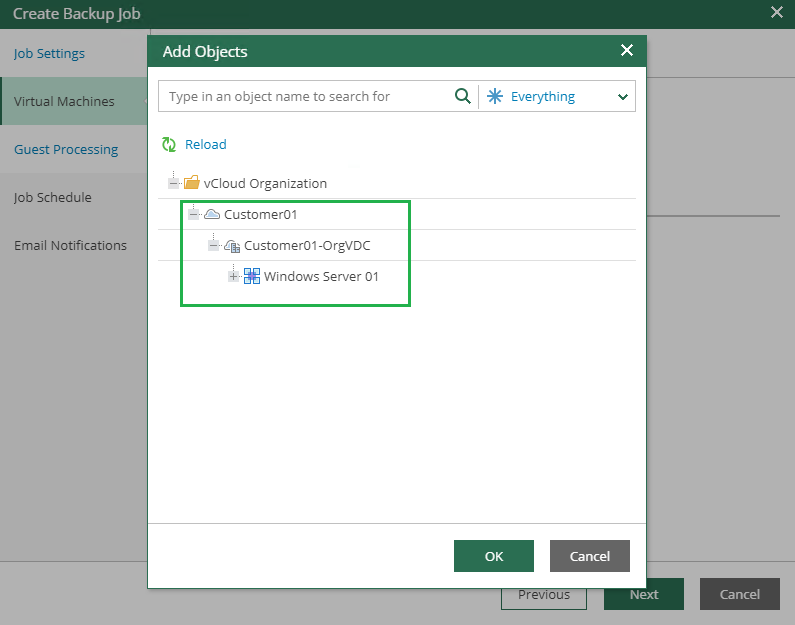795x625 pixels.
Task: Open the Everything object type dropdown
Action: click(623, 97)
